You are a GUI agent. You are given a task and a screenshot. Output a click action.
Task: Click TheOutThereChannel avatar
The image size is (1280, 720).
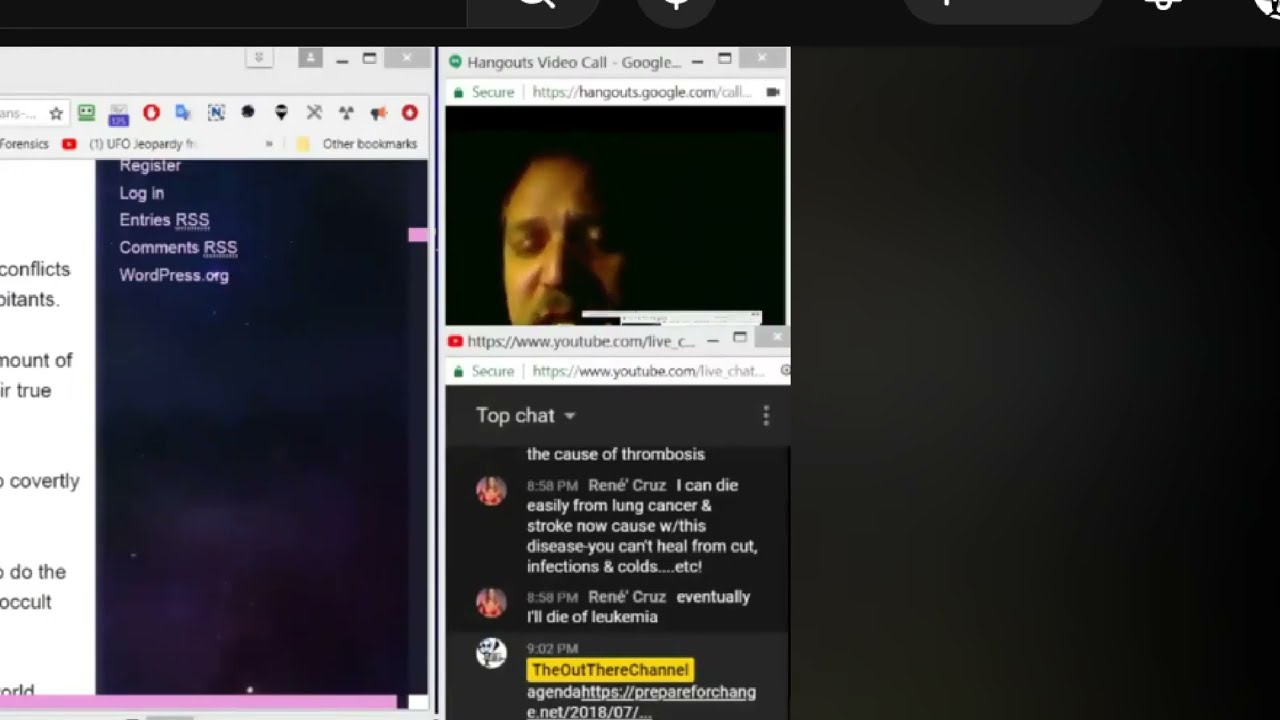point(491,652)
